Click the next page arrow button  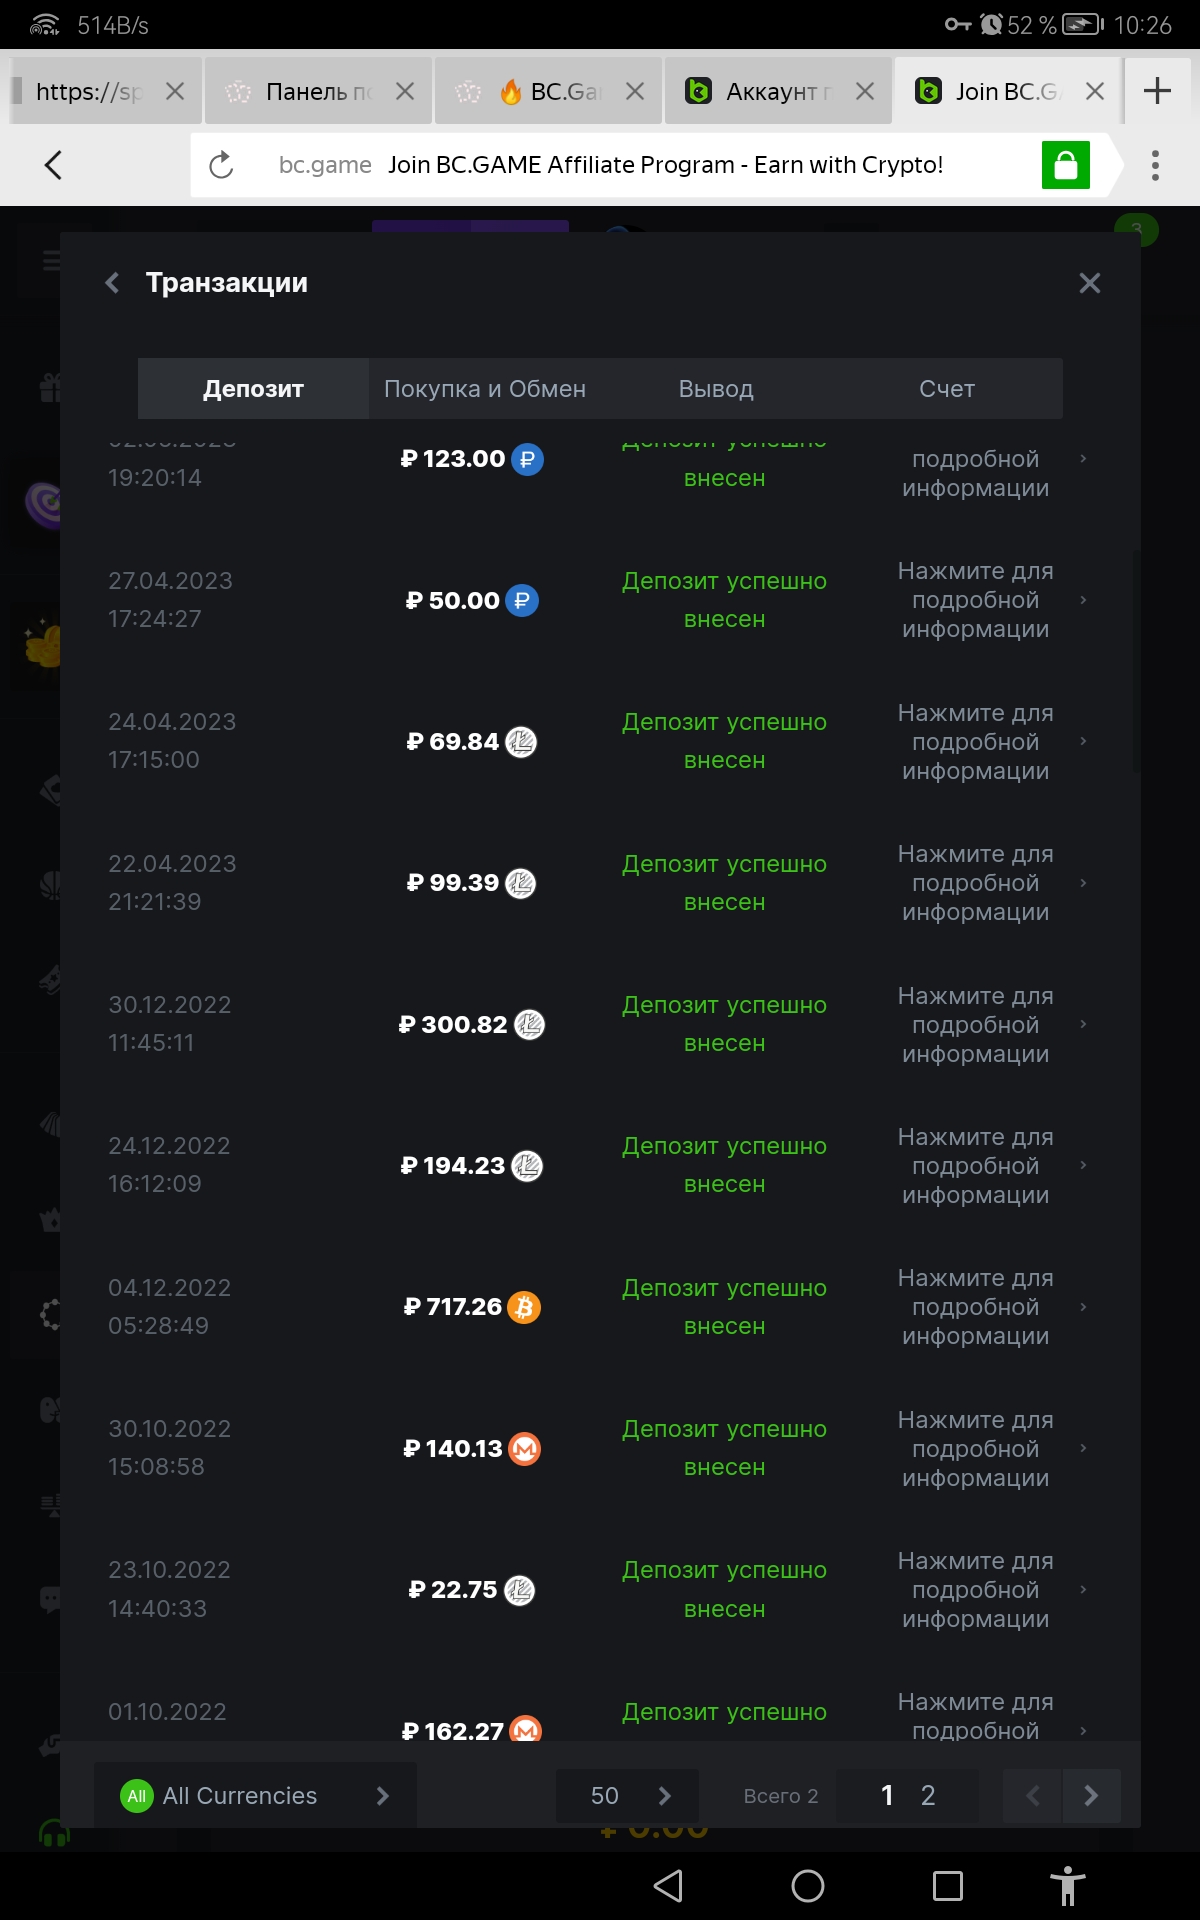click(x=1091, y=1796)
